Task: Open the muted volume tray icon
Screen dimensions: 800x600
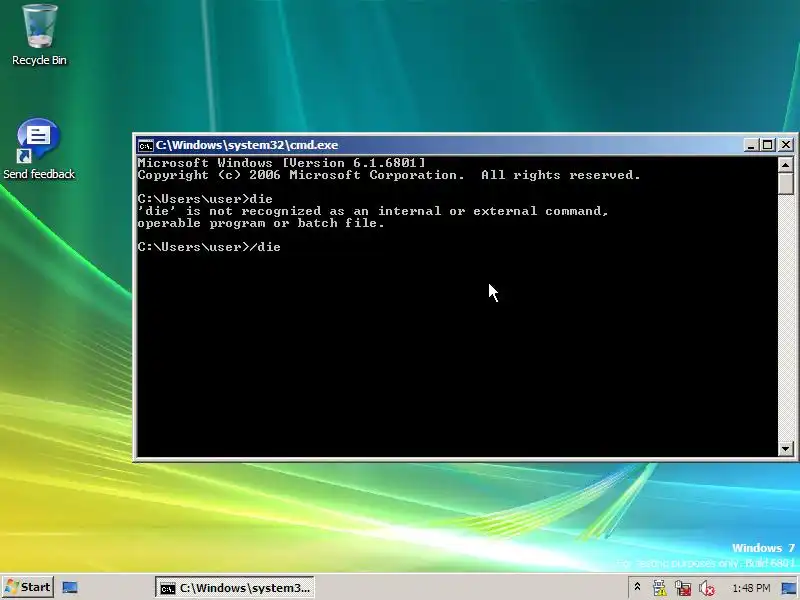Action: [707, 588]
